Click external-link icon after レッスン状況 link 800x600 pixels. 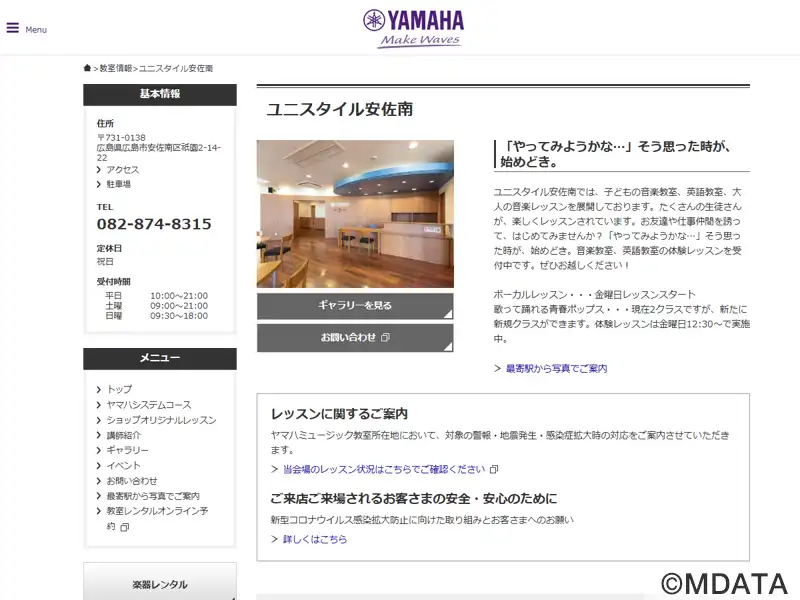494,469
